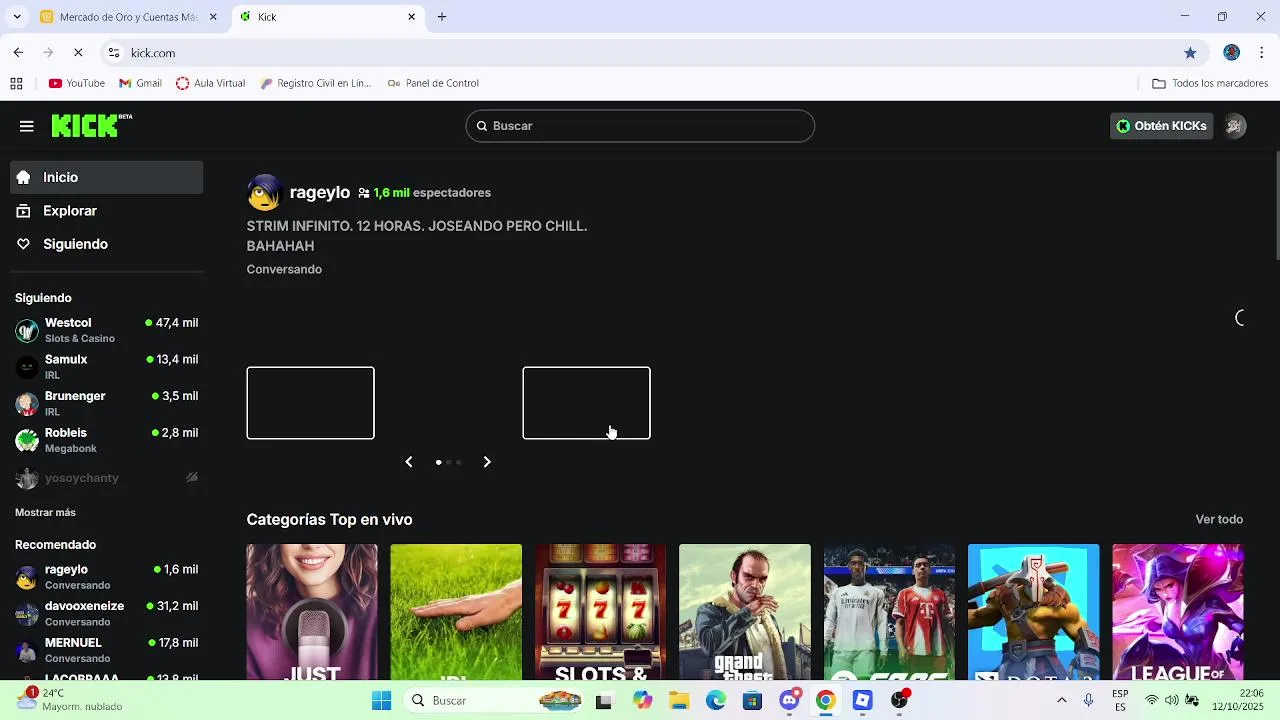The height and width of the screenshot is (720, 1280).
Task: Stop loading the page
Action: click(x=78, y=52)
